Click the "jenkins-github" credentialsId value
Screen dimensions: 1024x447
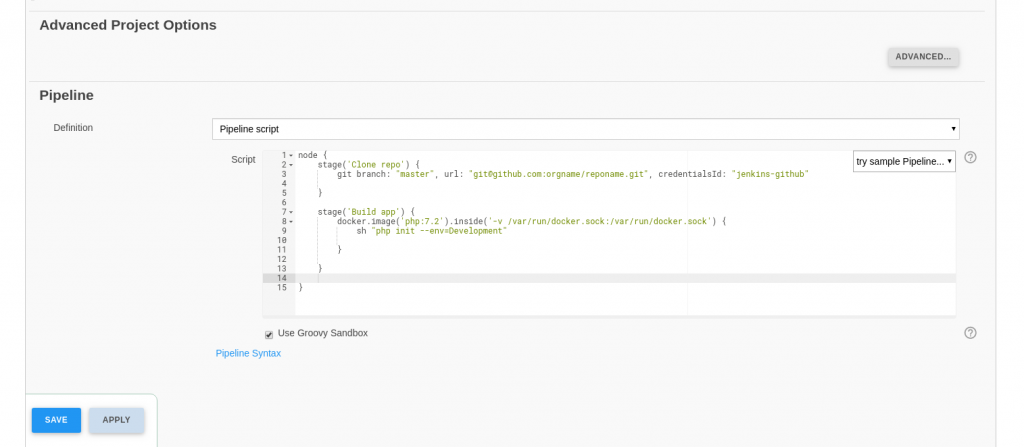click(769, 174)
